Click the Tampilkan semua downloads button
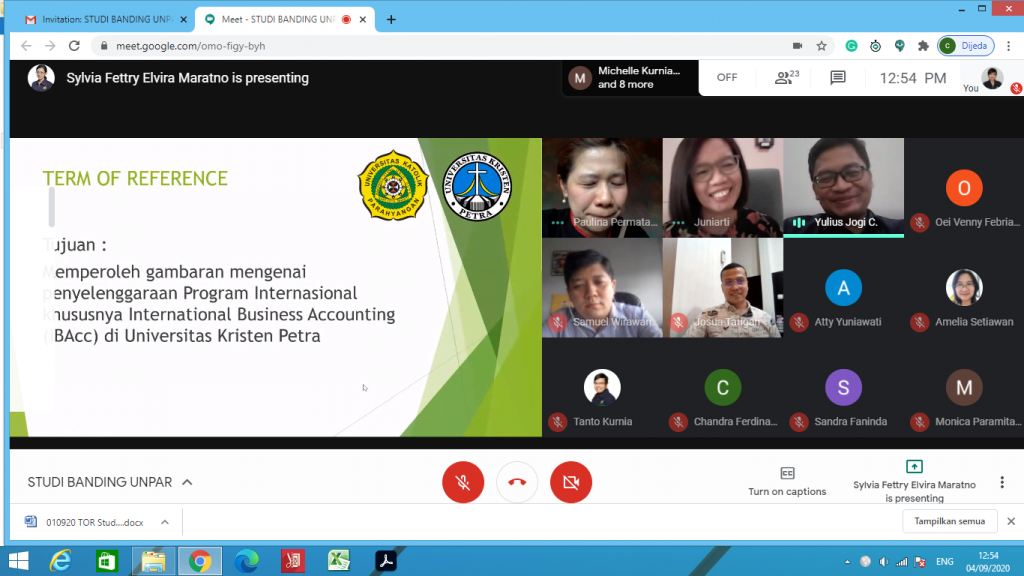The image size is (1024, 576). tap(949, 521)
